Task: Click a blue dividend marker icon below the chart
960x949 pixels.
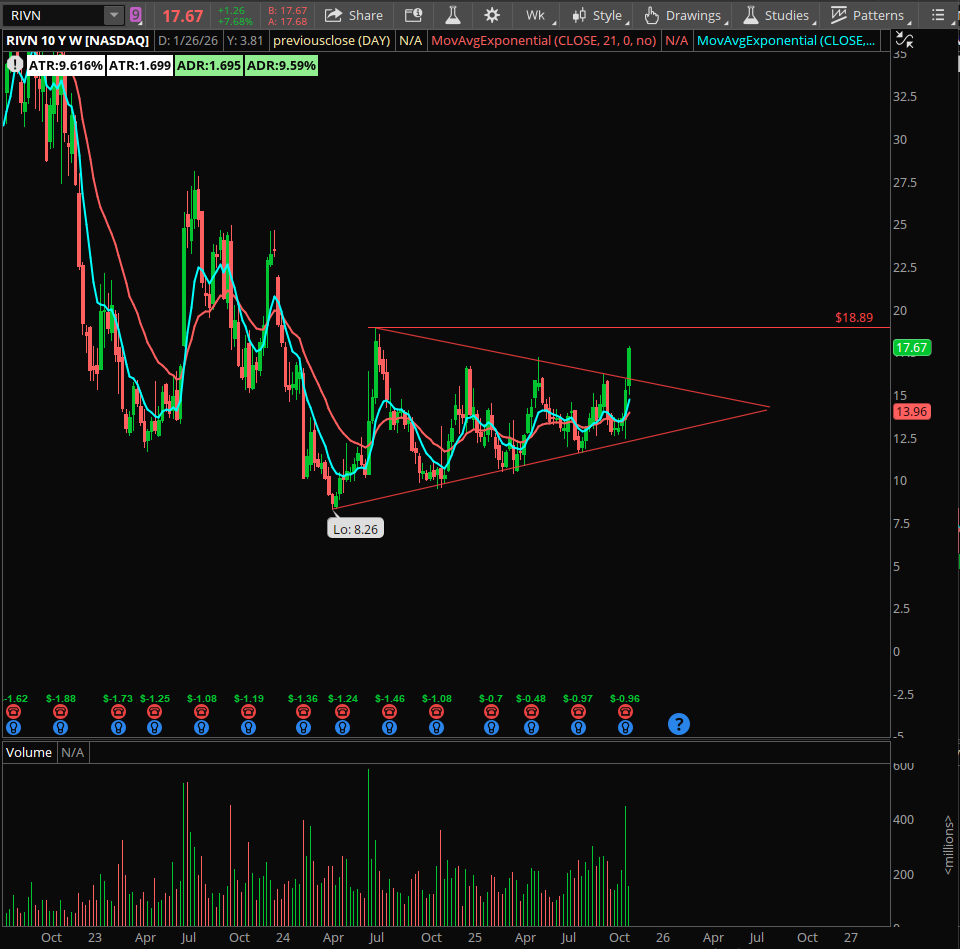Action: pyautogui.click(x=13, y=727)
